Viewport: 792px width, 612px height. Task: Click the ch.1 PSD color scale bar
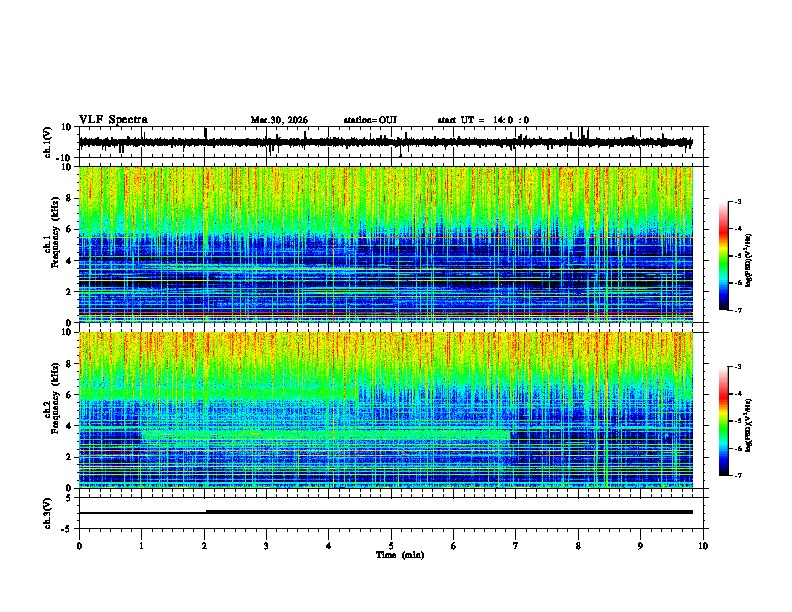pyautogui.click(x=724, y=256)
